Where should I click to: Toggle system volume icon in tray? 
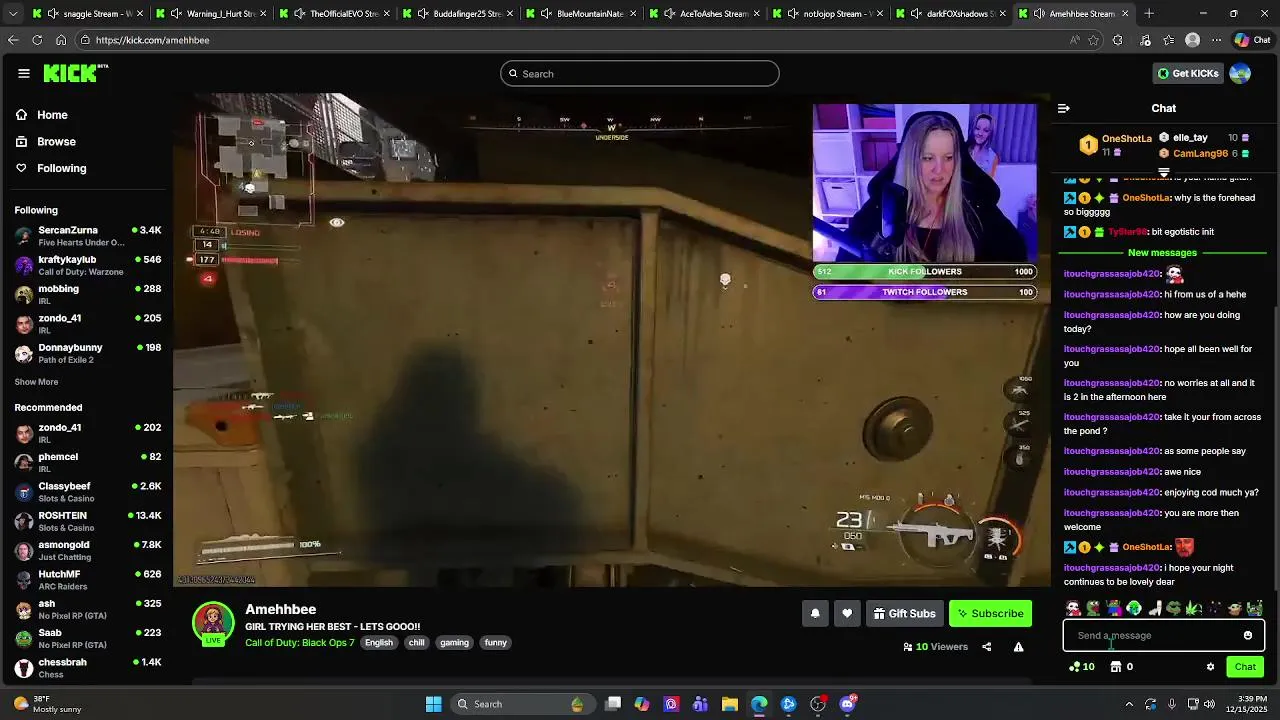pos(1210,704)
